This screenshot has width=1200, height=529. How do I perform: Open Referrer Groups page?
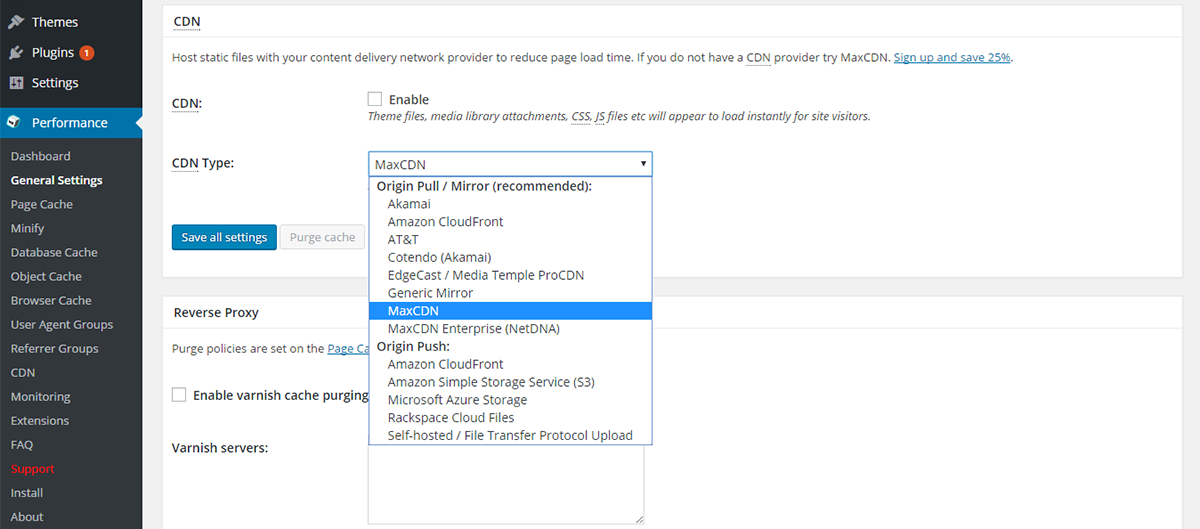55,348
